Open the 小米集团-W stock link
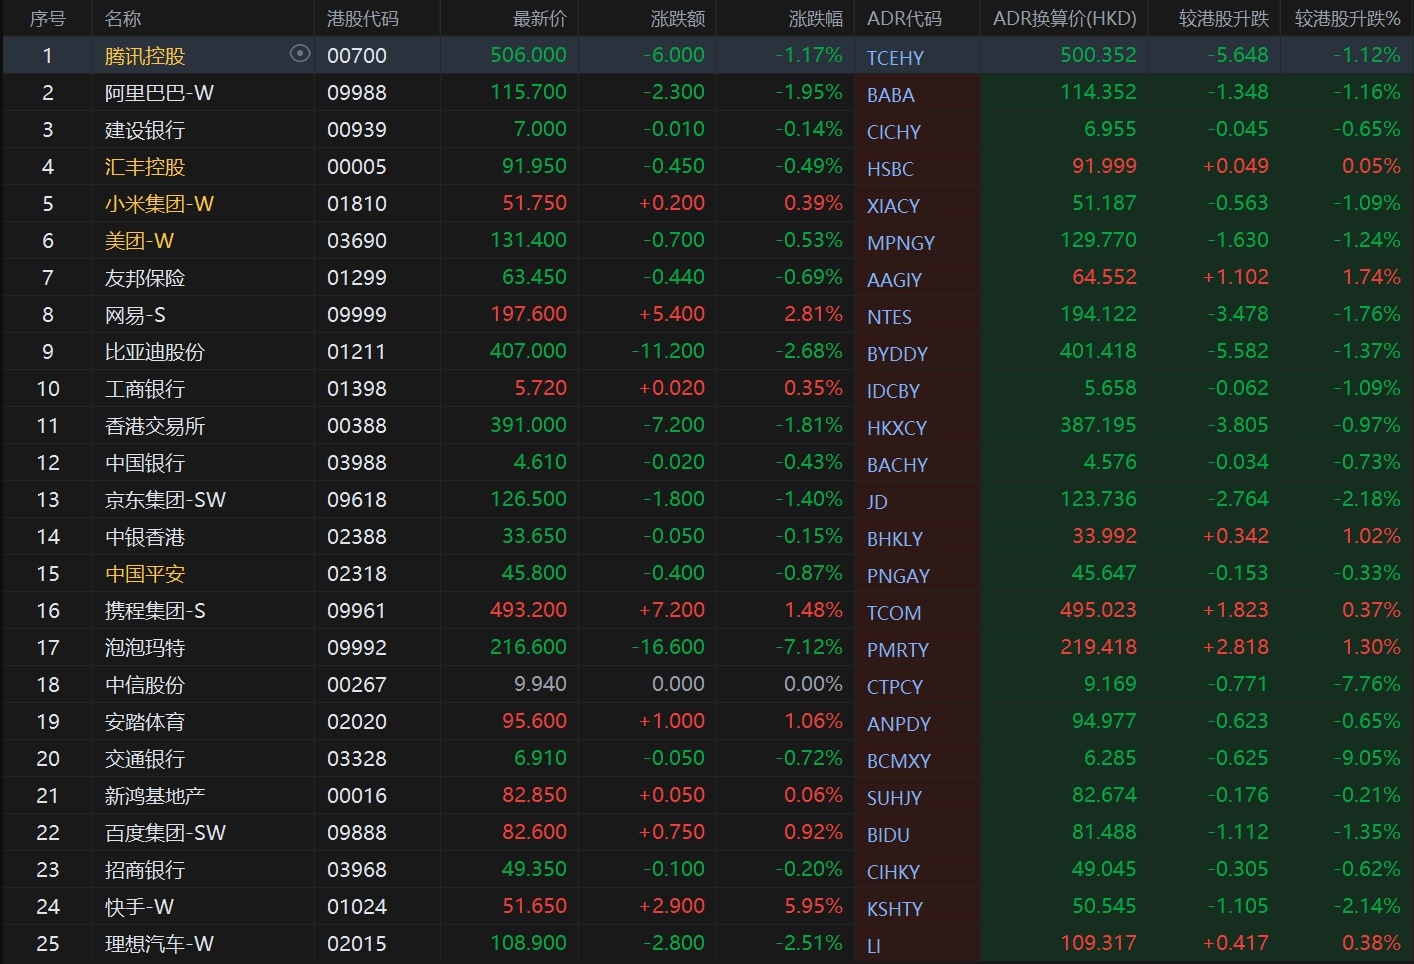The image size is (1414, 964). click(x=159, y=204)
